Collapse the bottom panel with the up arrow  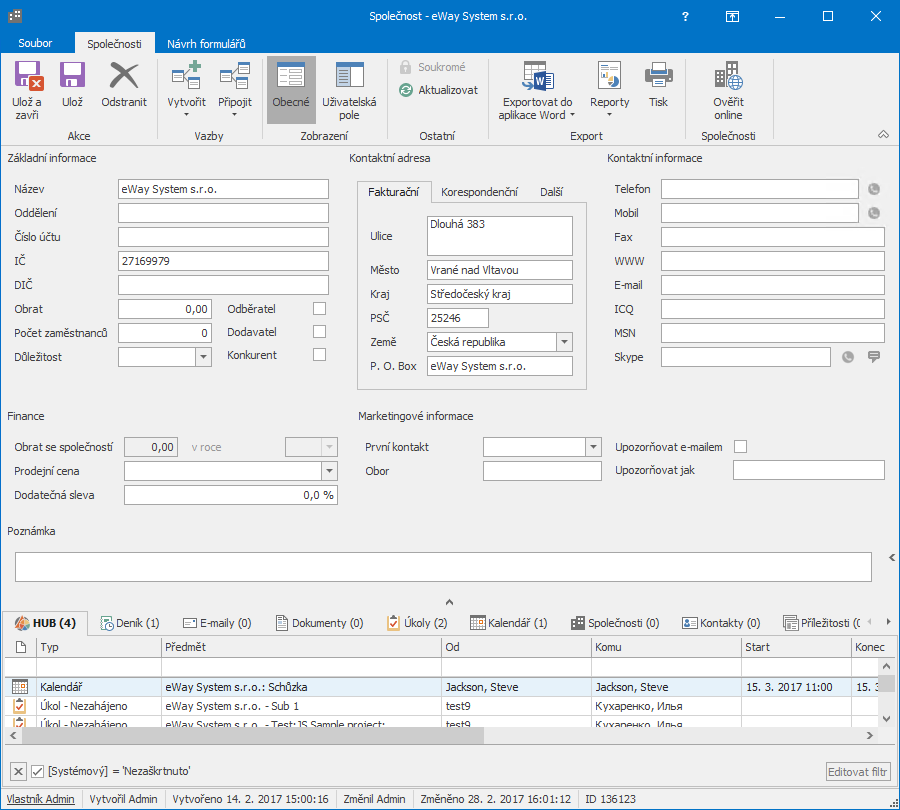pyautogui.click(x=449, y=602)
